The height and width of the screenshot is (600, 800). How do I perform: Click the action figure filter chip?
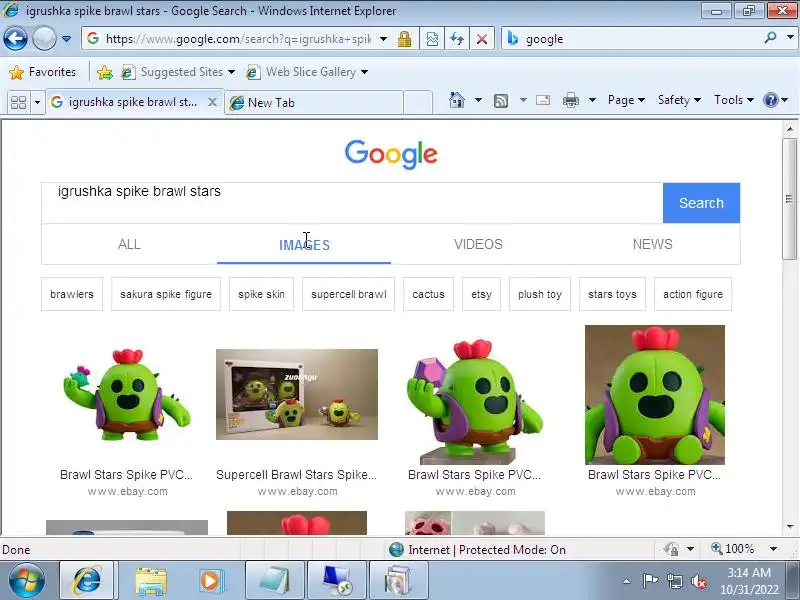(x=693, y=294)
